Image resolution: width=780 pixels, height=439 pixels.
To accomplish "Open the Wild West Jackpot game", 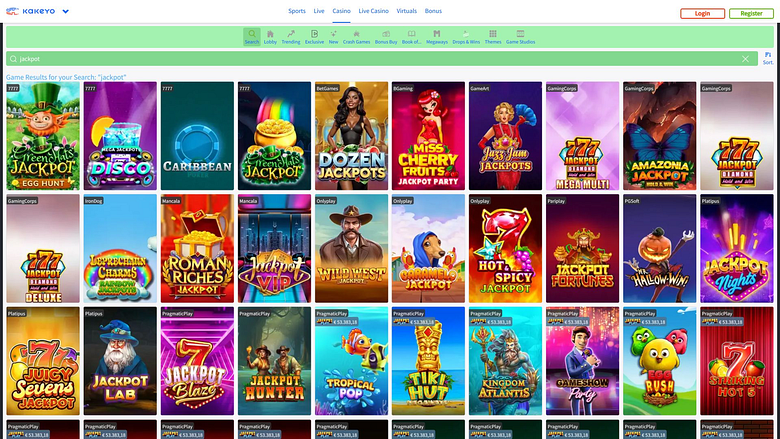I will (351, 249).
